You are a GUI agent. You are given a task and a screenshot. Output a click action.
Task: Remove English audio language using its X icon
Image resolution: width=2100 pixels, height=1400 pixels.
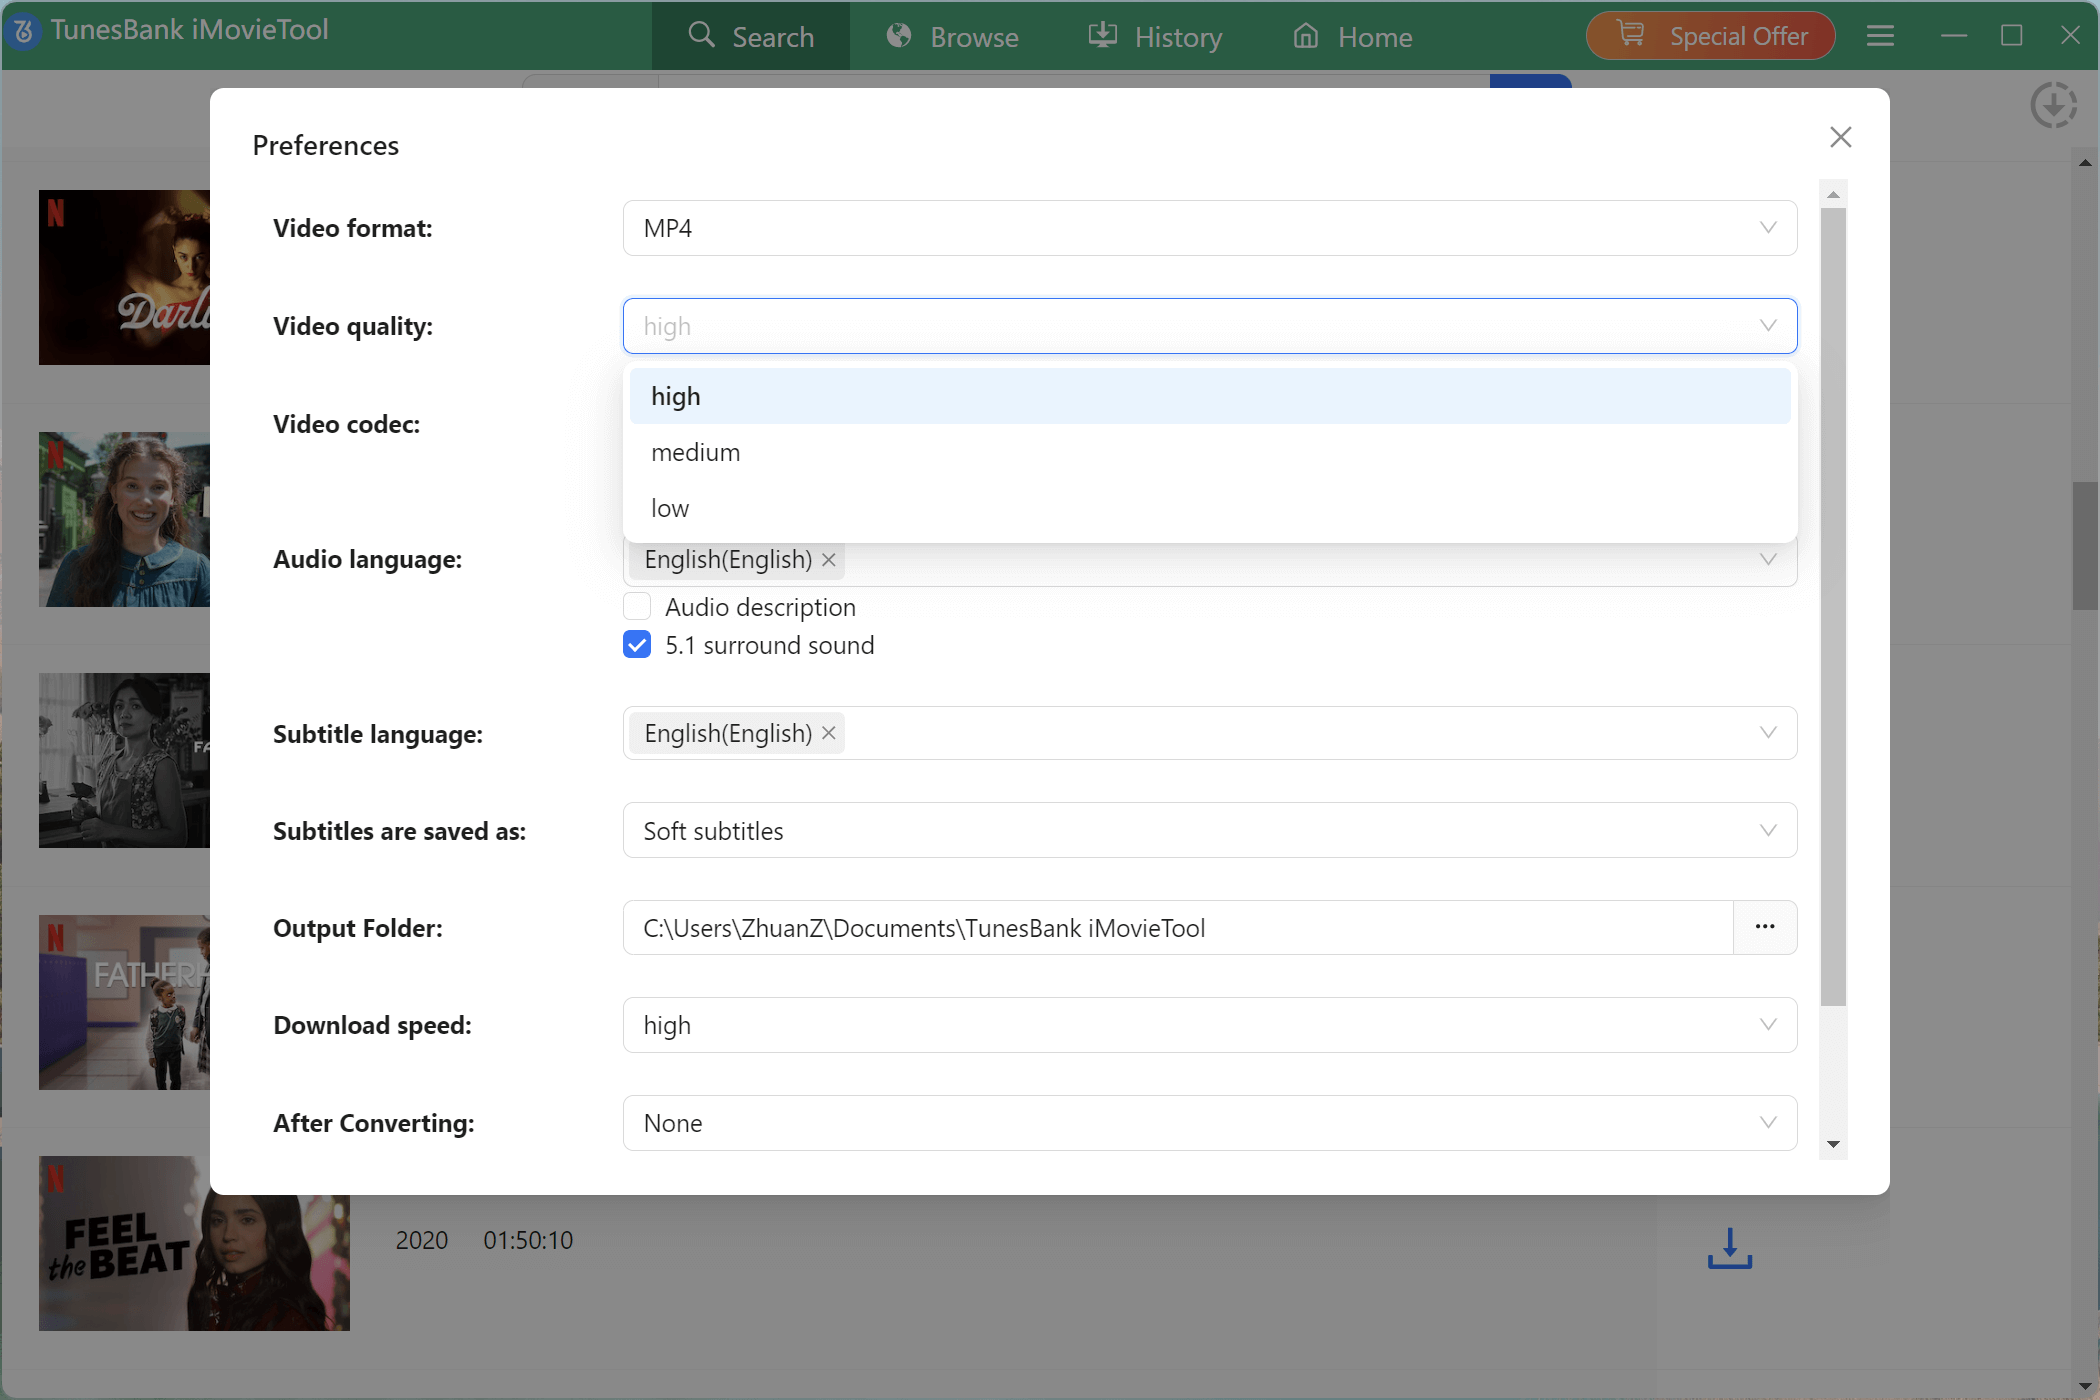tap(828, 560)
